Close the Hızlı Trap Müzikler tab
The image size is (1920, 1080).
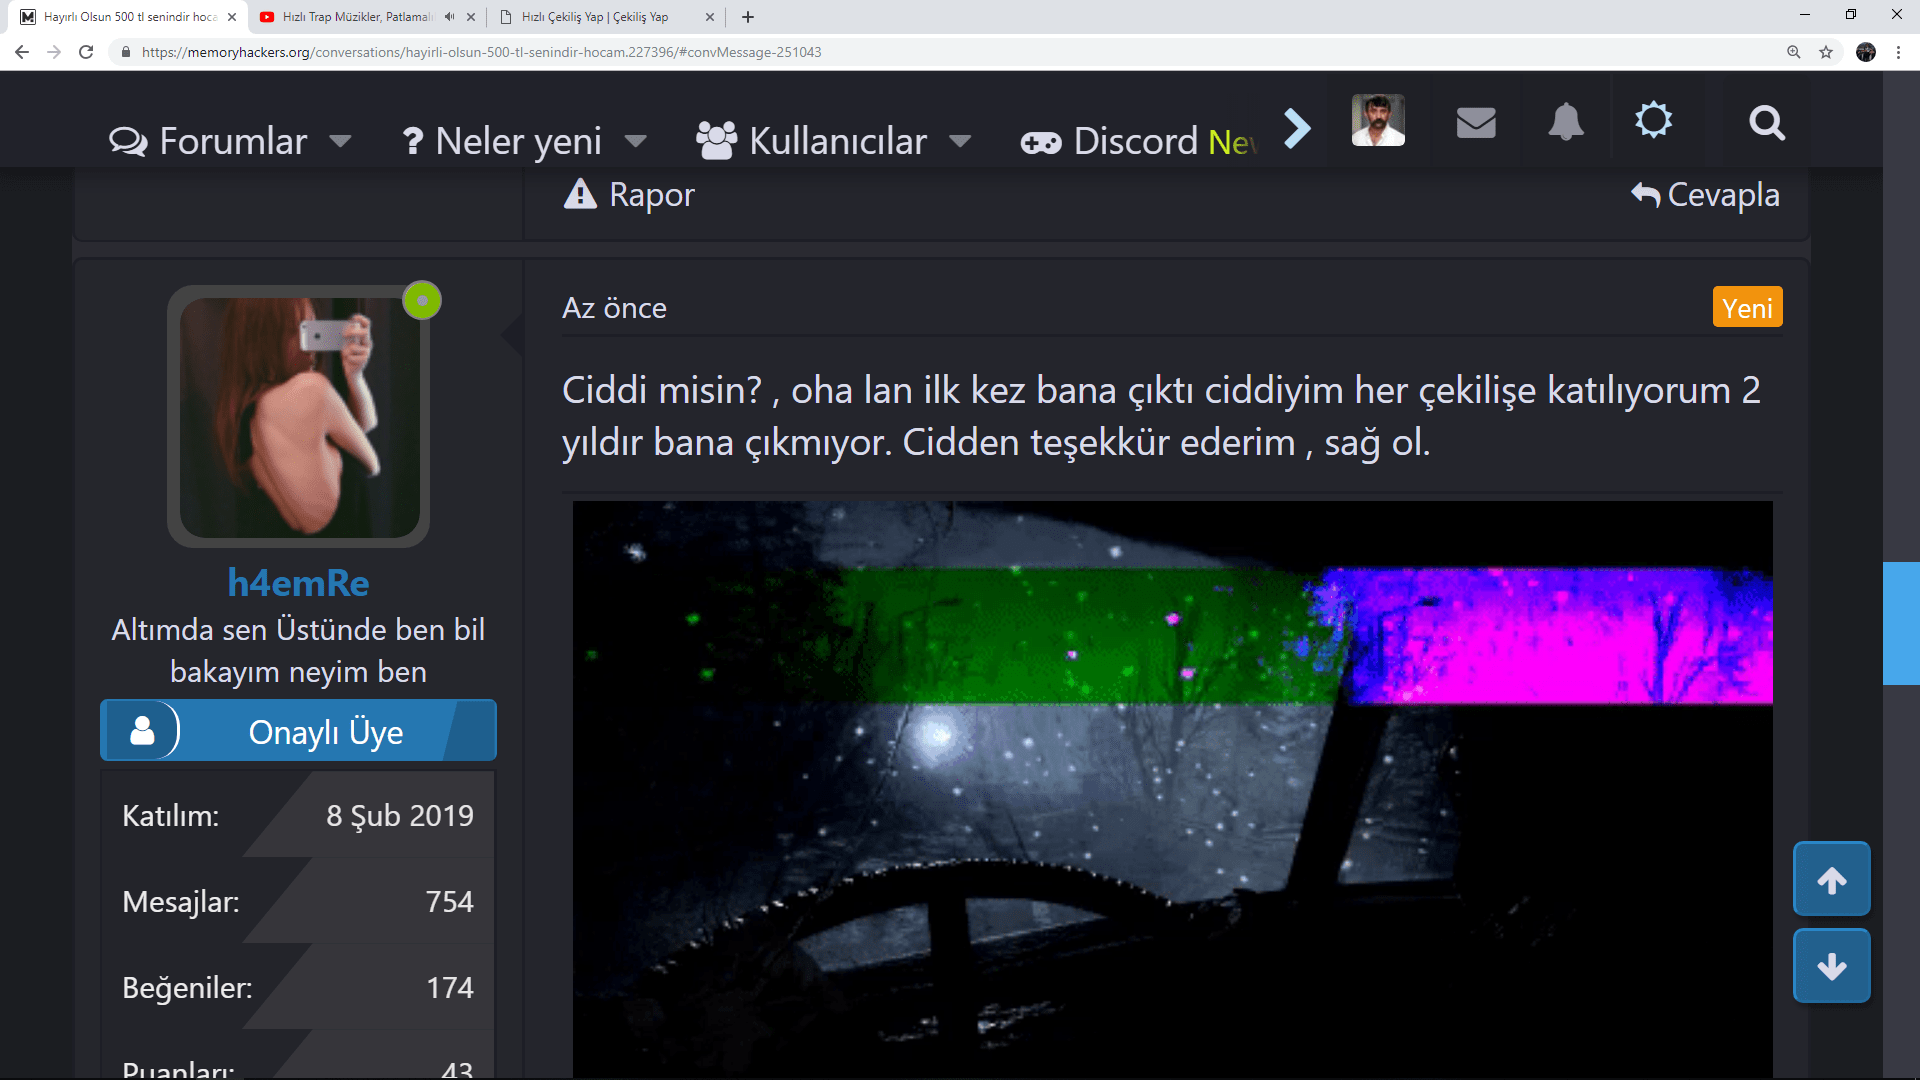coord(471,17)
